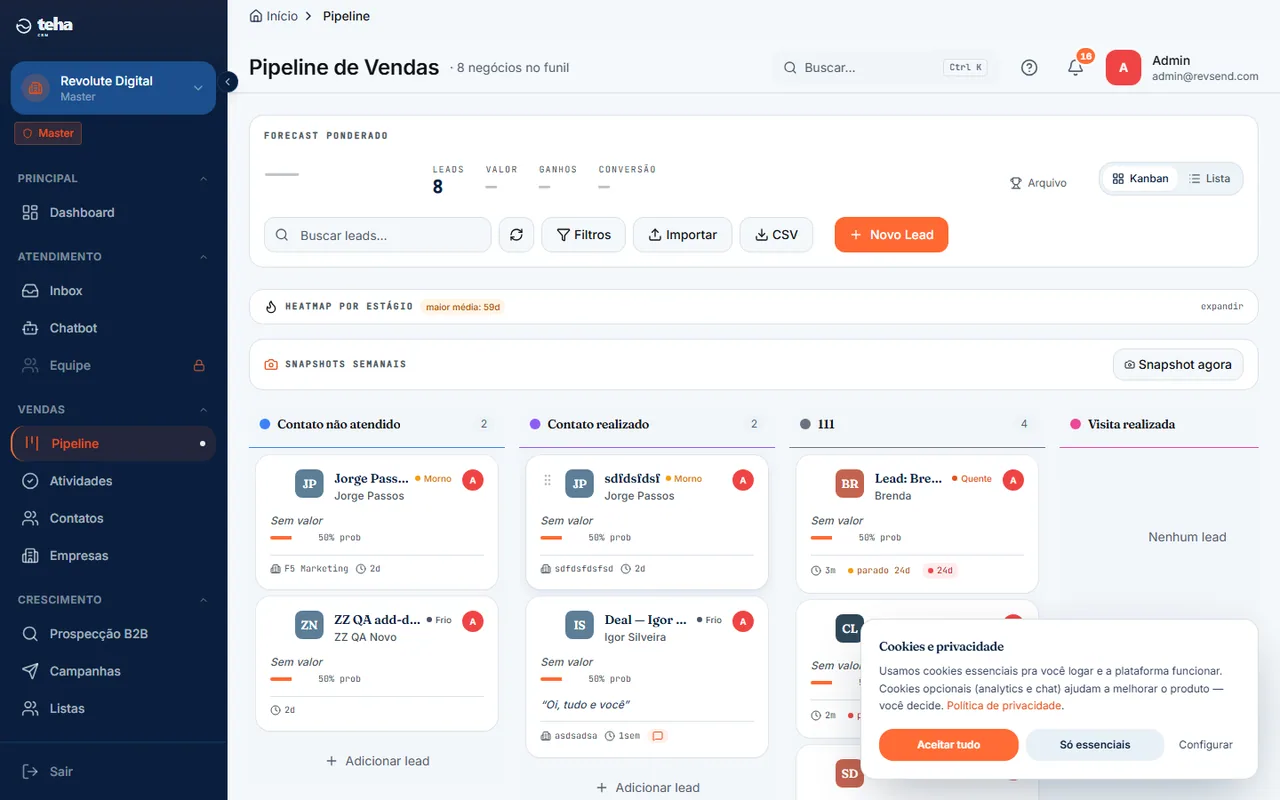Collapse the Vendas sidebar section
This screenshot has width=1280, height=800.
tap(203, 410)
